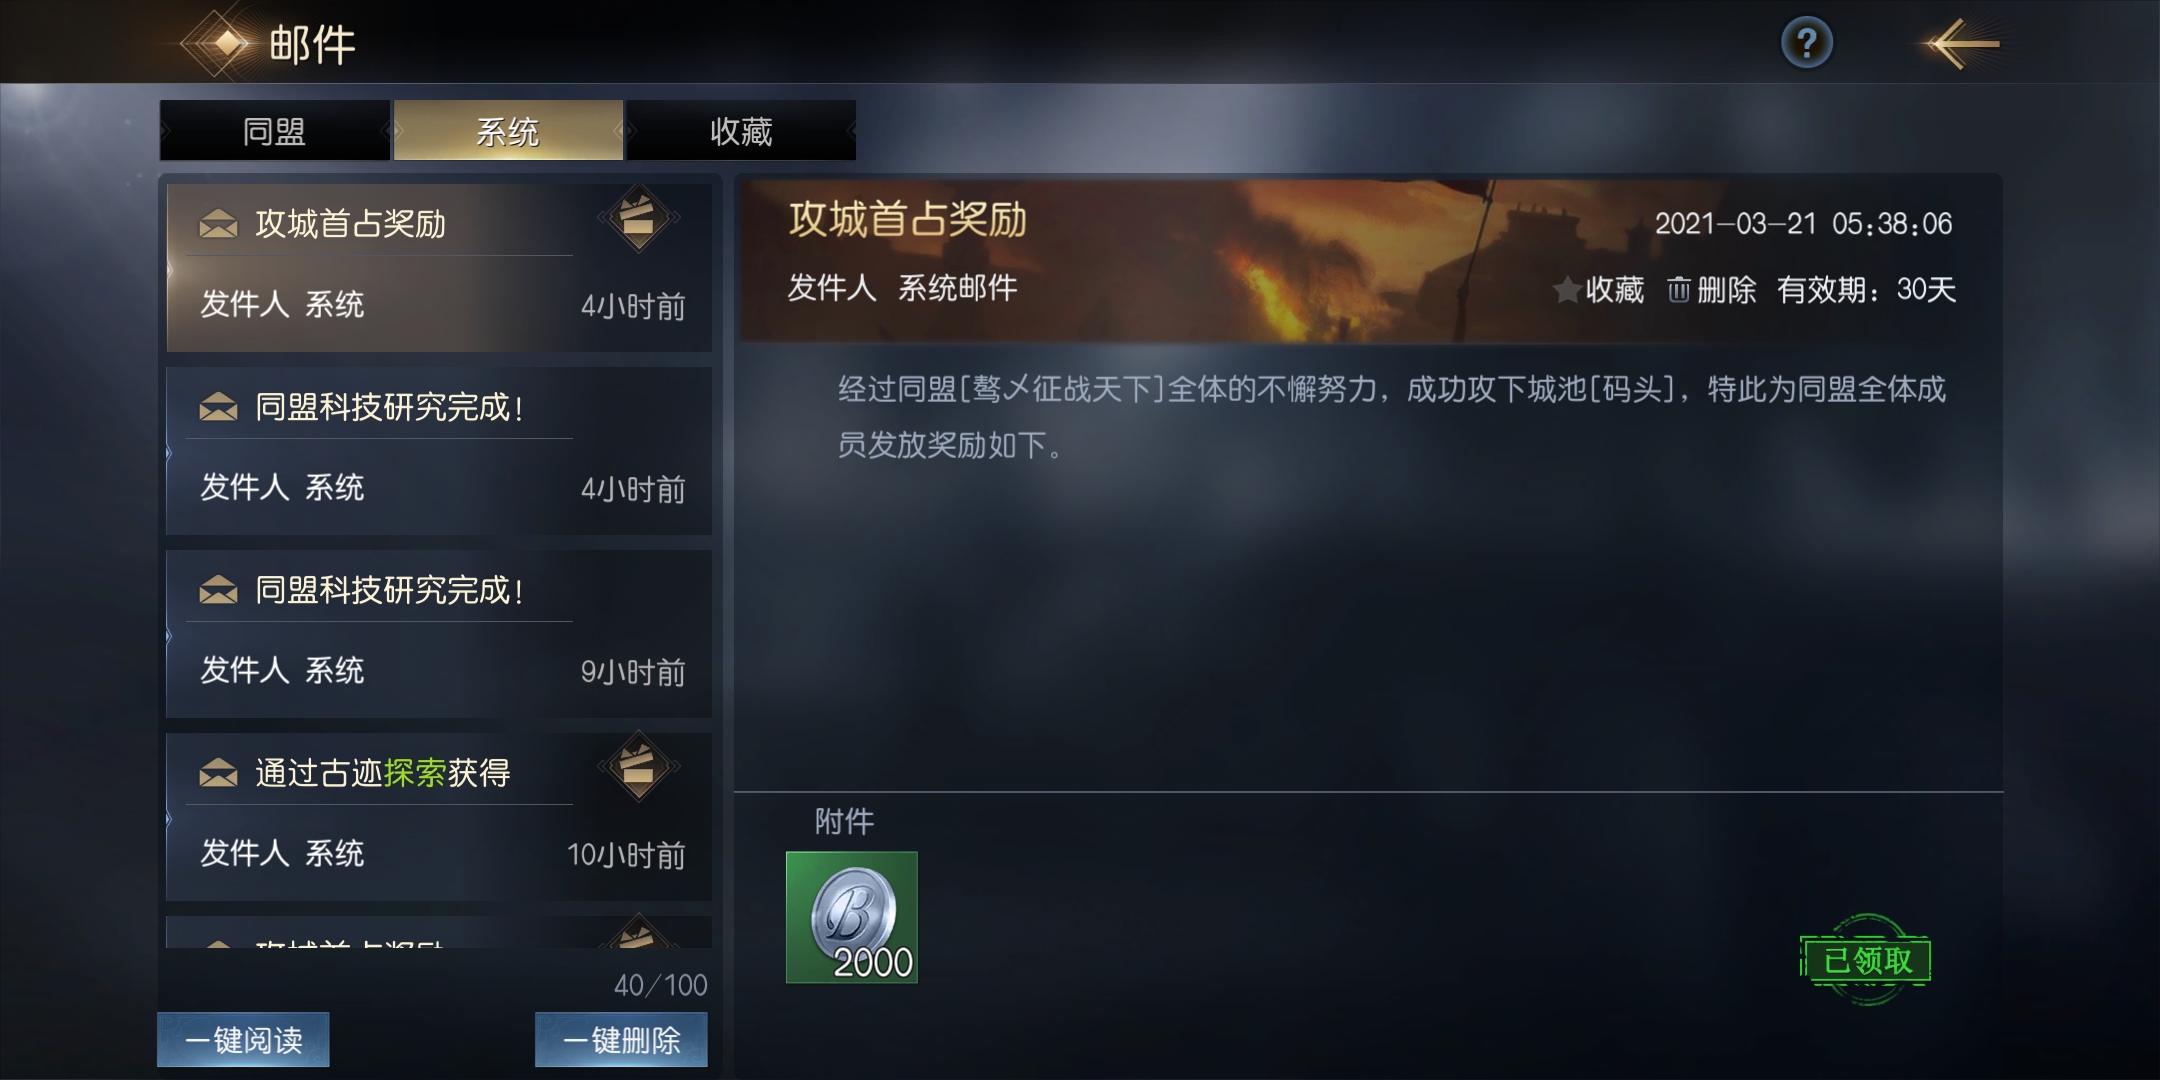Viewport: 2160px width, 1080px height.
Task: Click the 已领取 claimed stamp
Action: [1866, 960]
